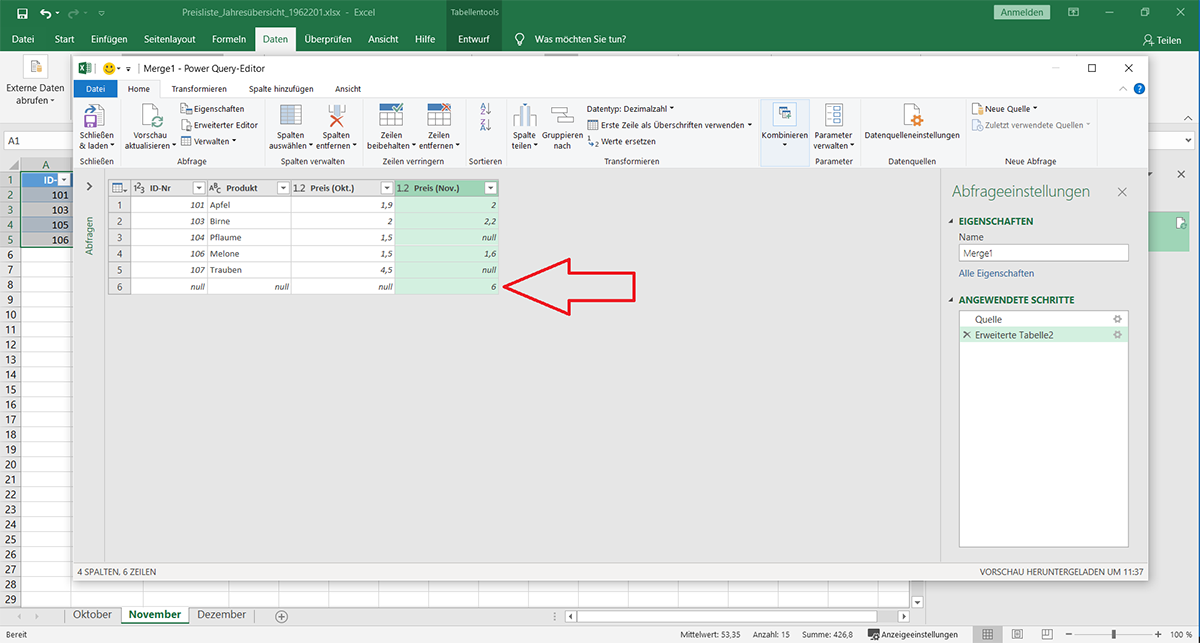This screenshot has height=643, width=1200.
Task: Select the Quelle applied step
Action: point(1043,319)
